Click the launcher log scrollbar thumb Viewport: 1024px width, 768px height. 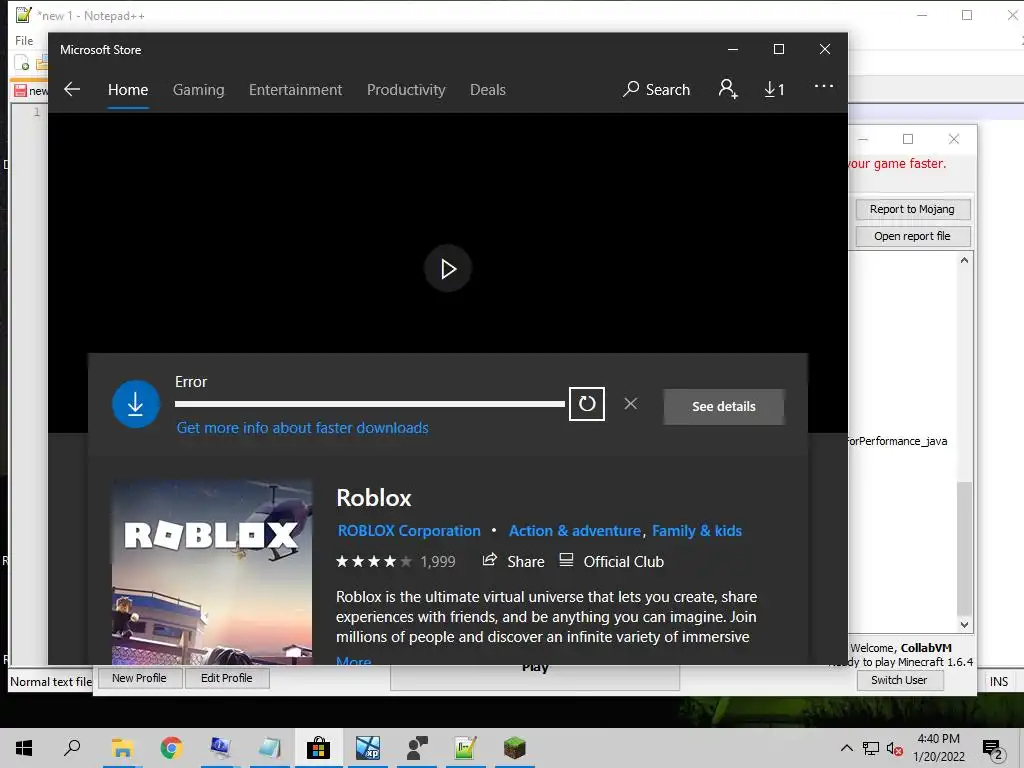pyautogui.click(x=964, y=549)
